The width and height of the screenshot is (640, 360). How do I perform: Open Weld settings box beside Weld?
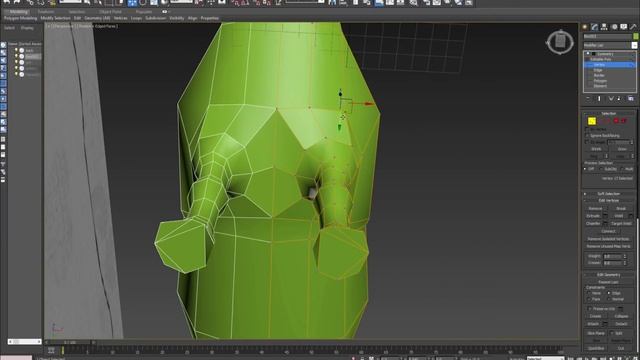coord(631,216)
